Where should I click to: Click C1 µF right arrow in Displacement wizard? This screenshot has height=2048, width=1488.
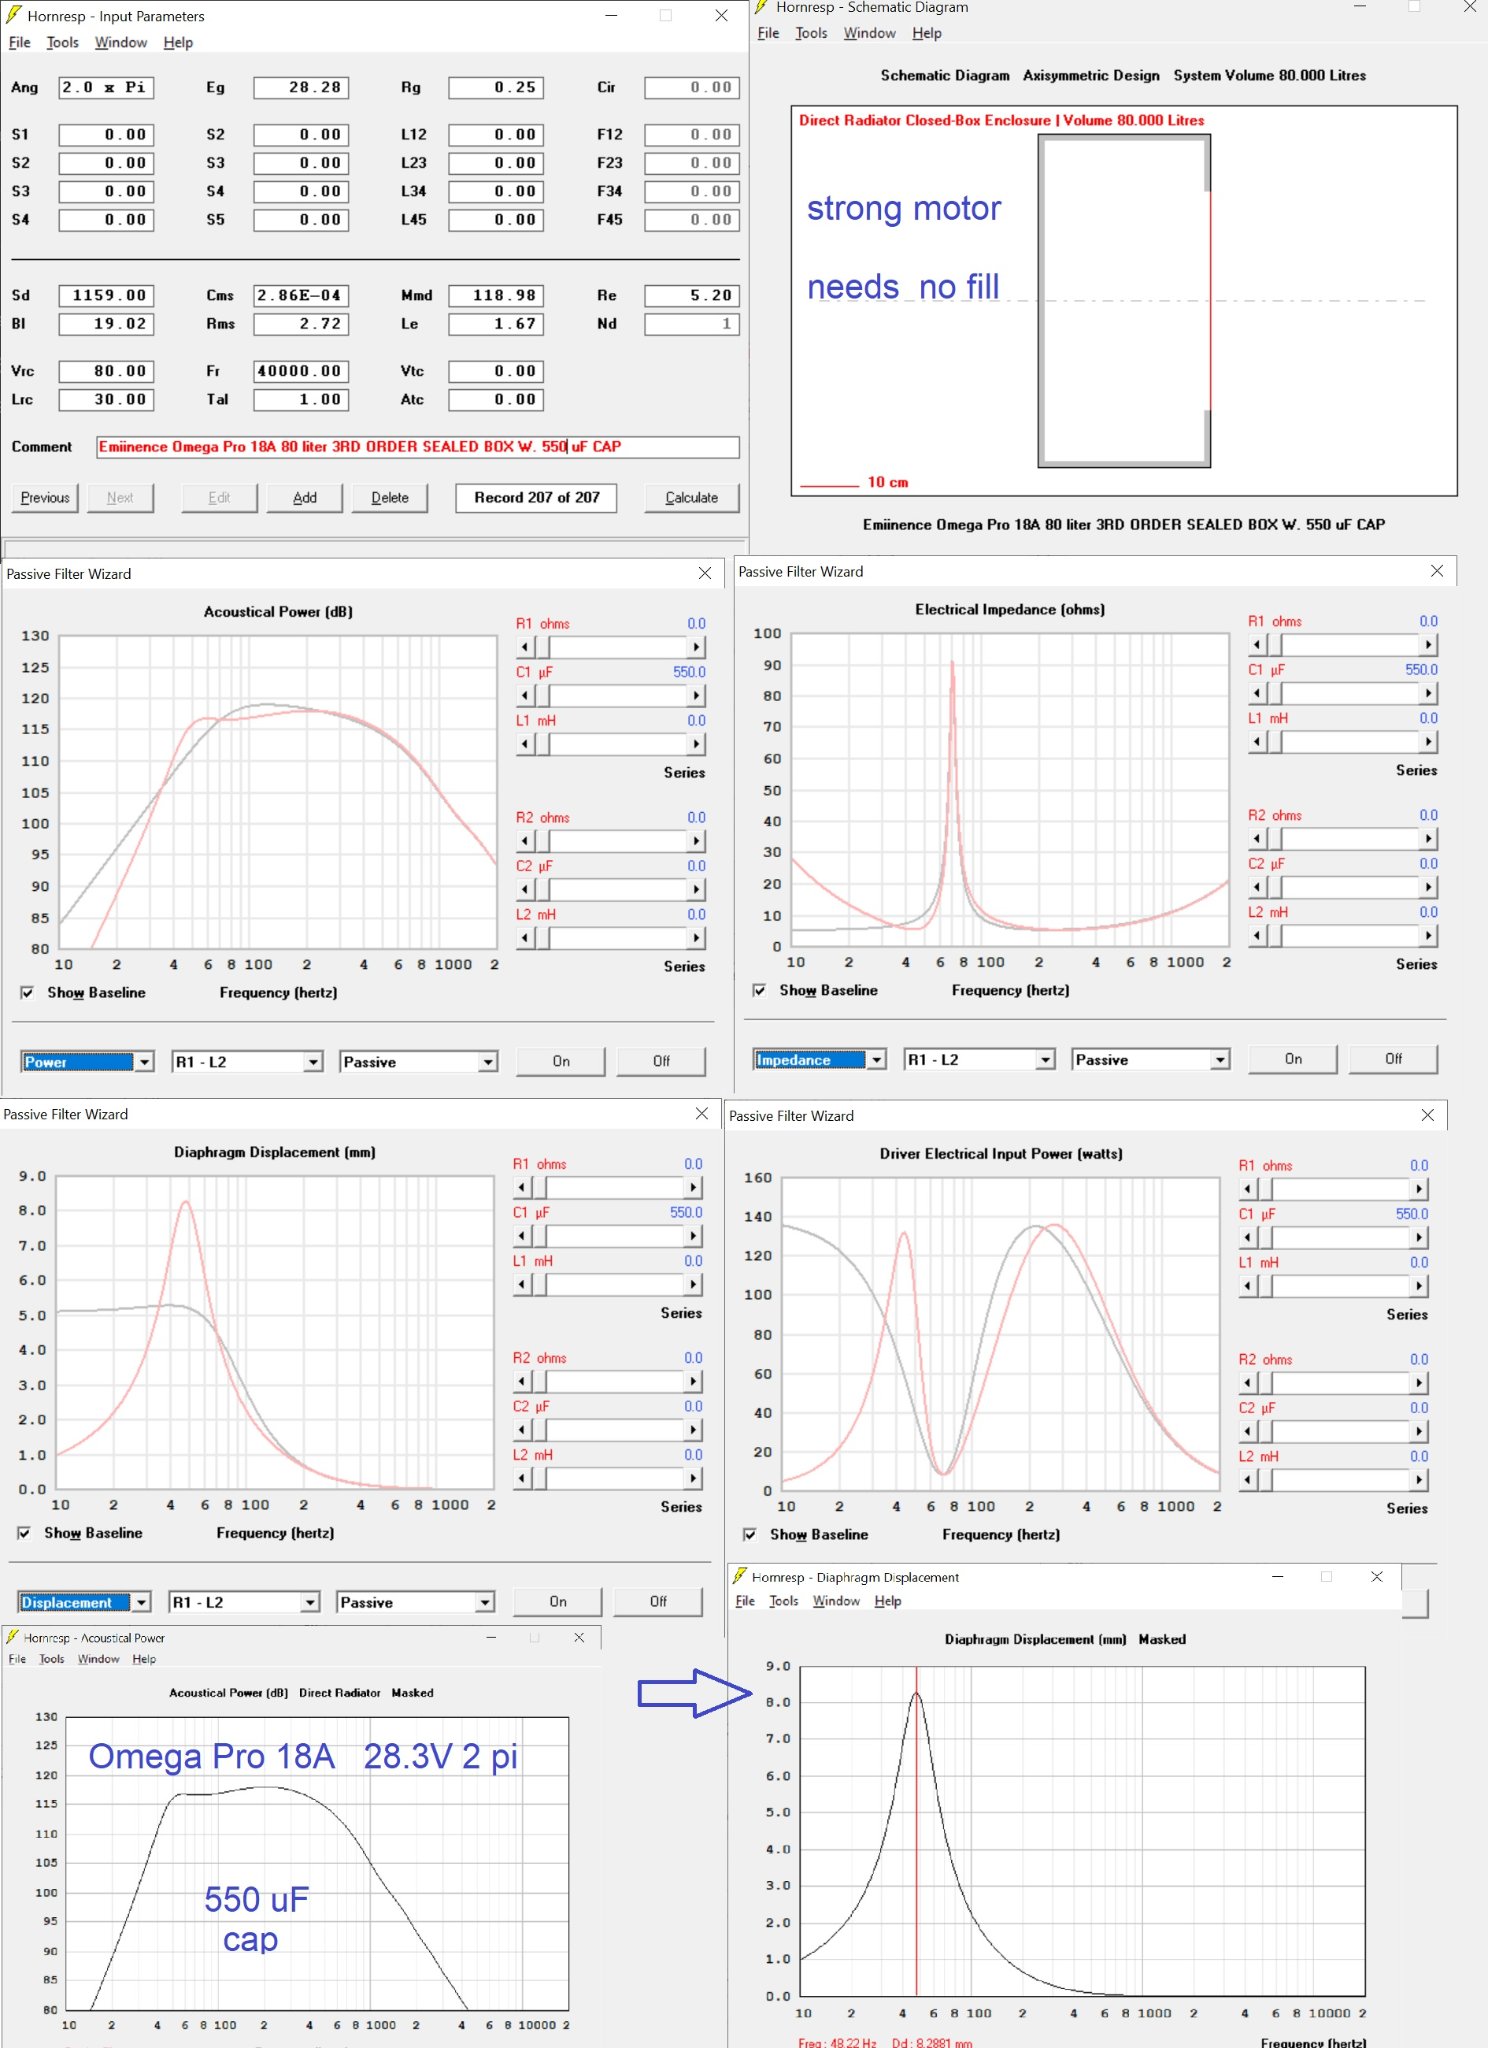click(693, 1236)
